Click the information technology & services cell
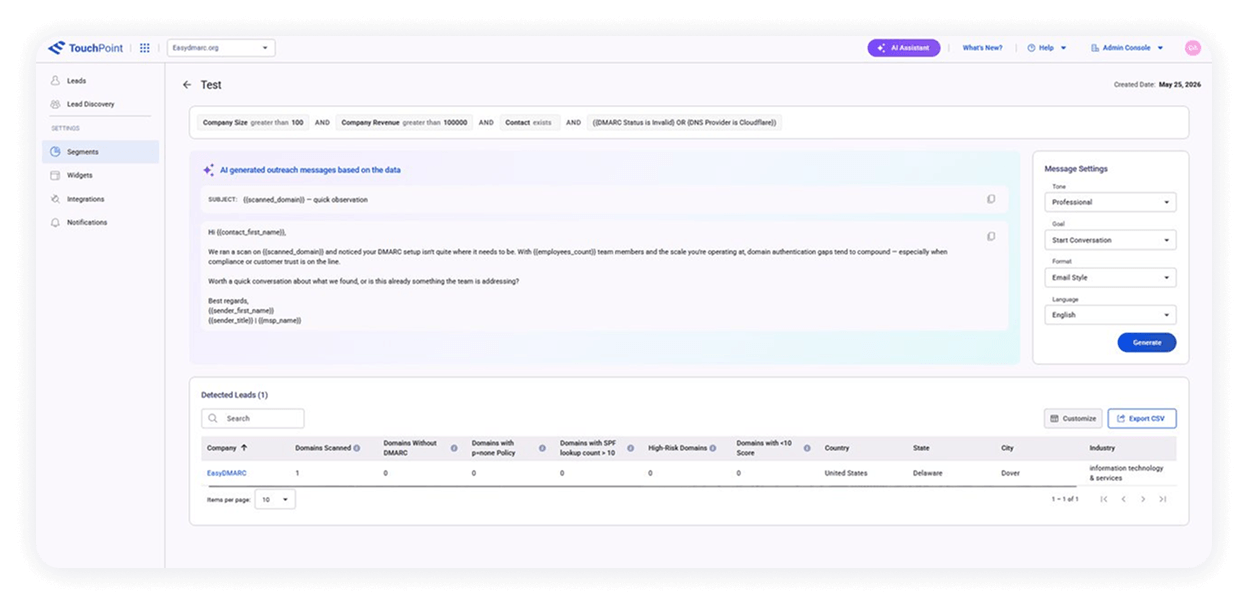 (x=1126, y=473)
